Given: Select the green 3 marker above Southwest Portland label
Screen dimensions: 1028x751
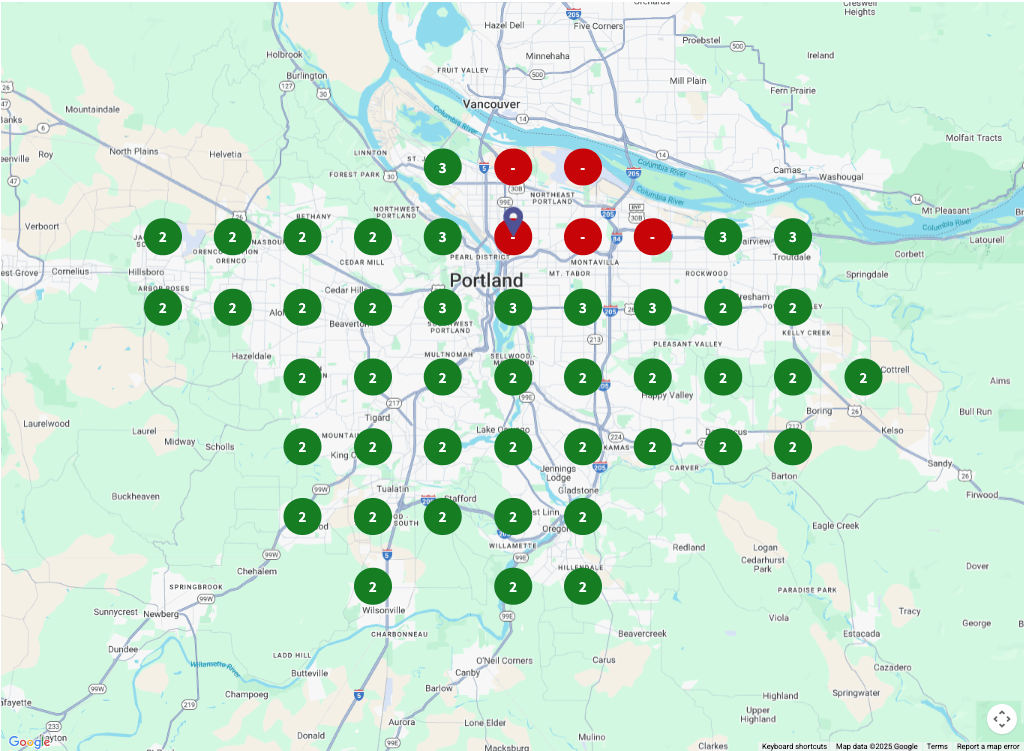Looking at the screenshot, I should coord(443,308).
